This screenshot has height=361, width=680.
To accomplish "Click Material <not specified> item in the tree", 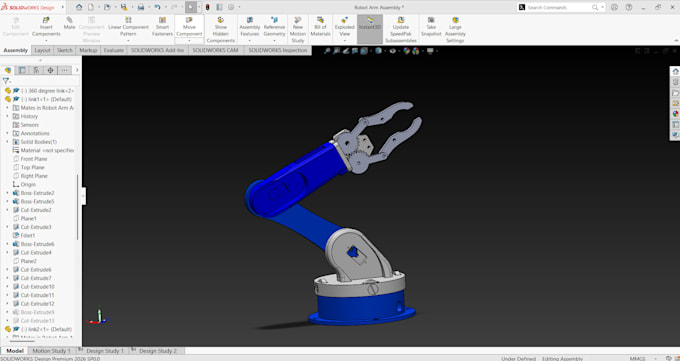I will click(x=43, y=151).
